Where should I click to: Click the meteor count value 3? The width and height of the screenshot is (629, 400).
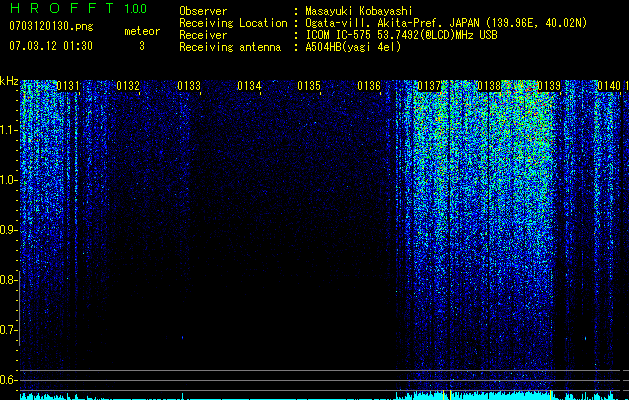pos(142,46)
